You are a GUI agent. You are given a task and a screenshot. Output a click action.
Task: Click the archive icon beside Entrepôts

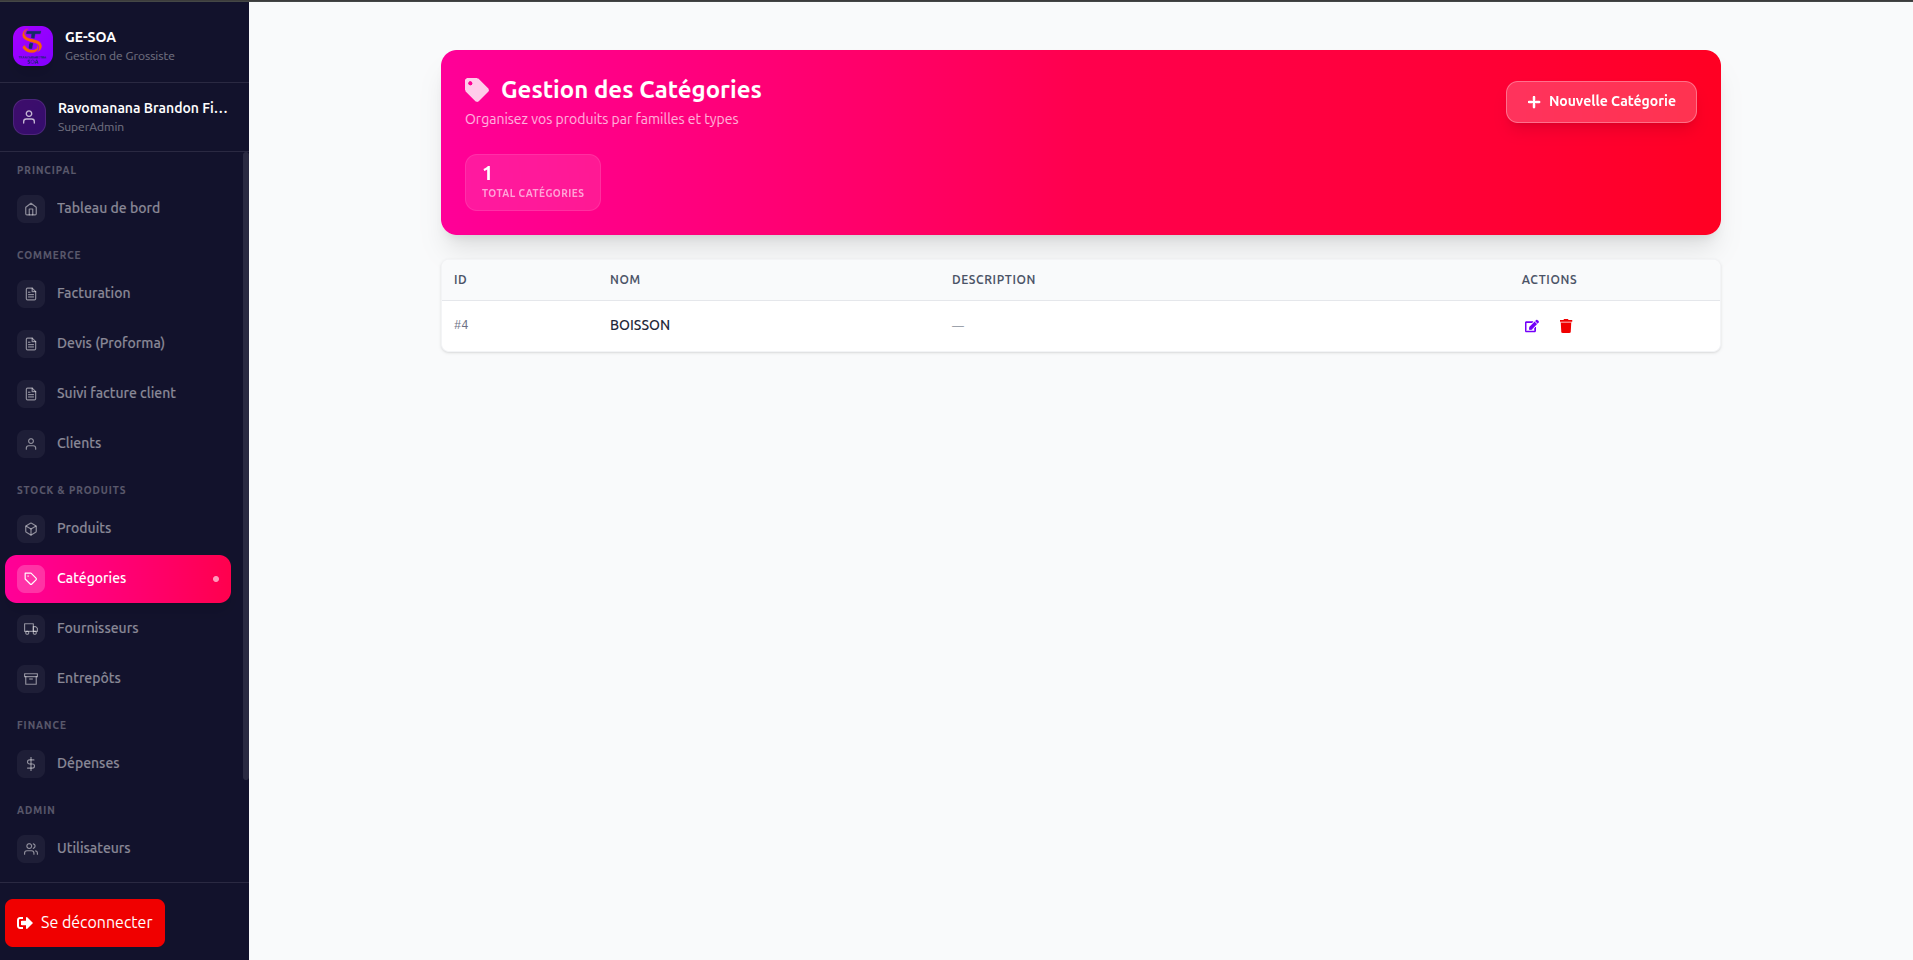point(31,679)
